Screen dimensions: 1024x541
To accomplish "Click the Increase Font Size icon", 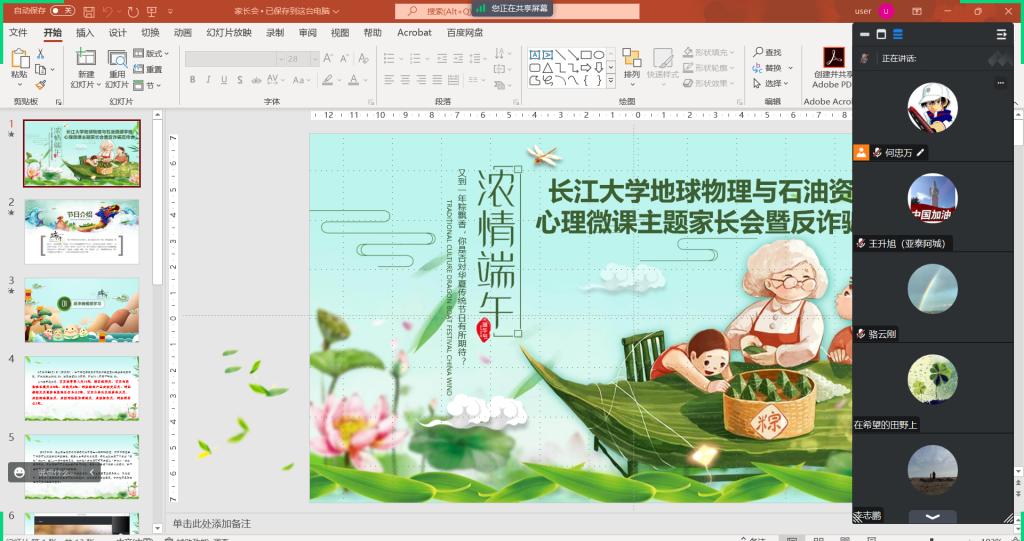I will tap(328, 59).
